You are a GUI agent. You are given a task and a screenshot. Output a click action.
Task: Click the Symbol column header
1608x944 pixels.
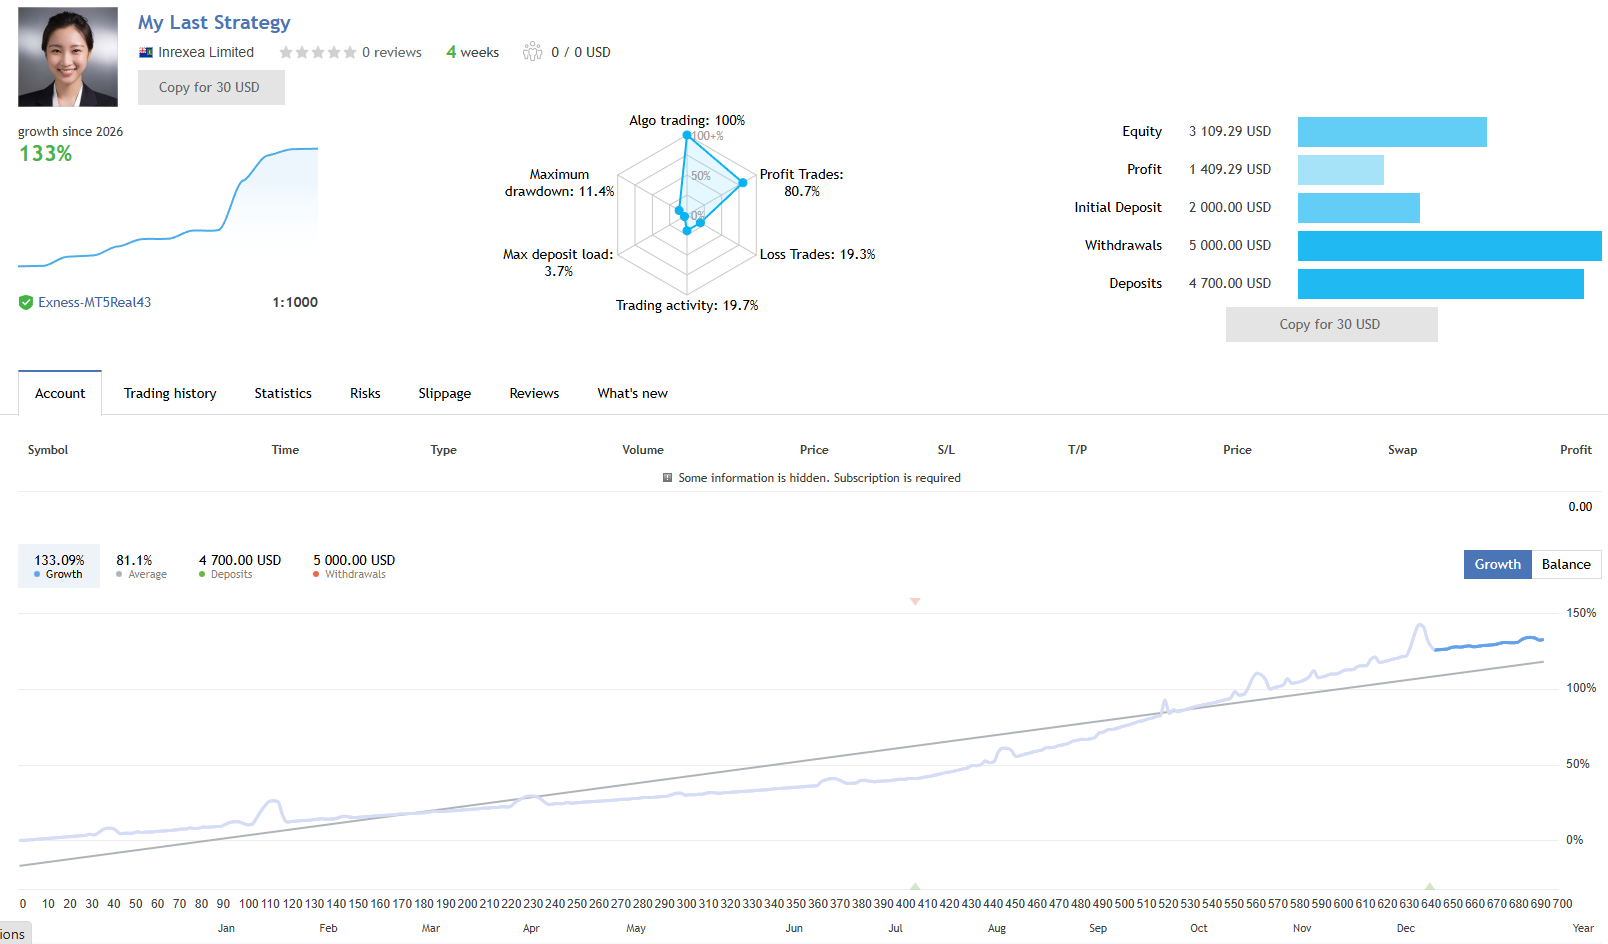pos(48,450)
